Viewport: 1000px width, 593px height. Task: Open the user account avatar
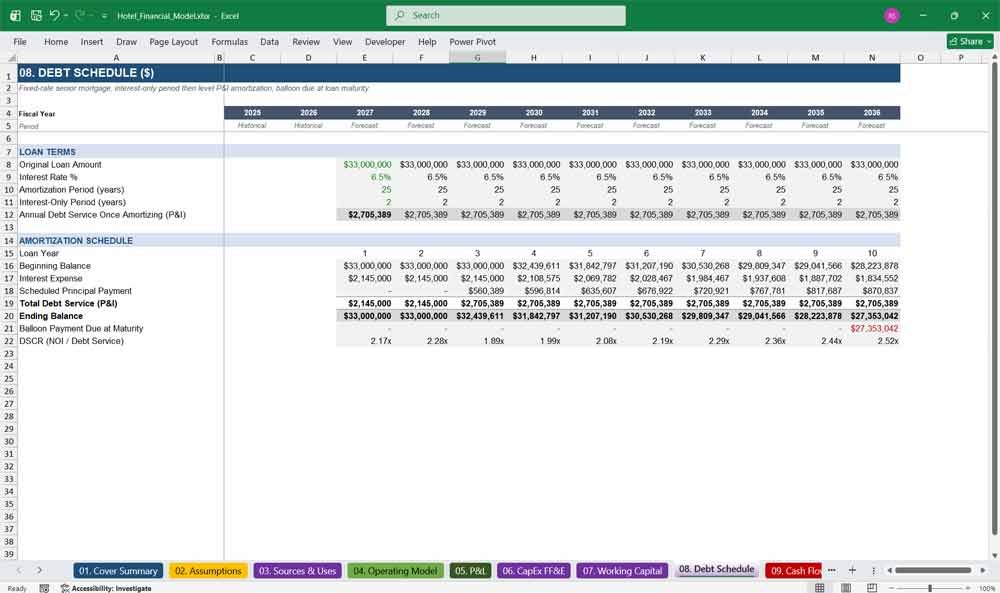(892, 15)
